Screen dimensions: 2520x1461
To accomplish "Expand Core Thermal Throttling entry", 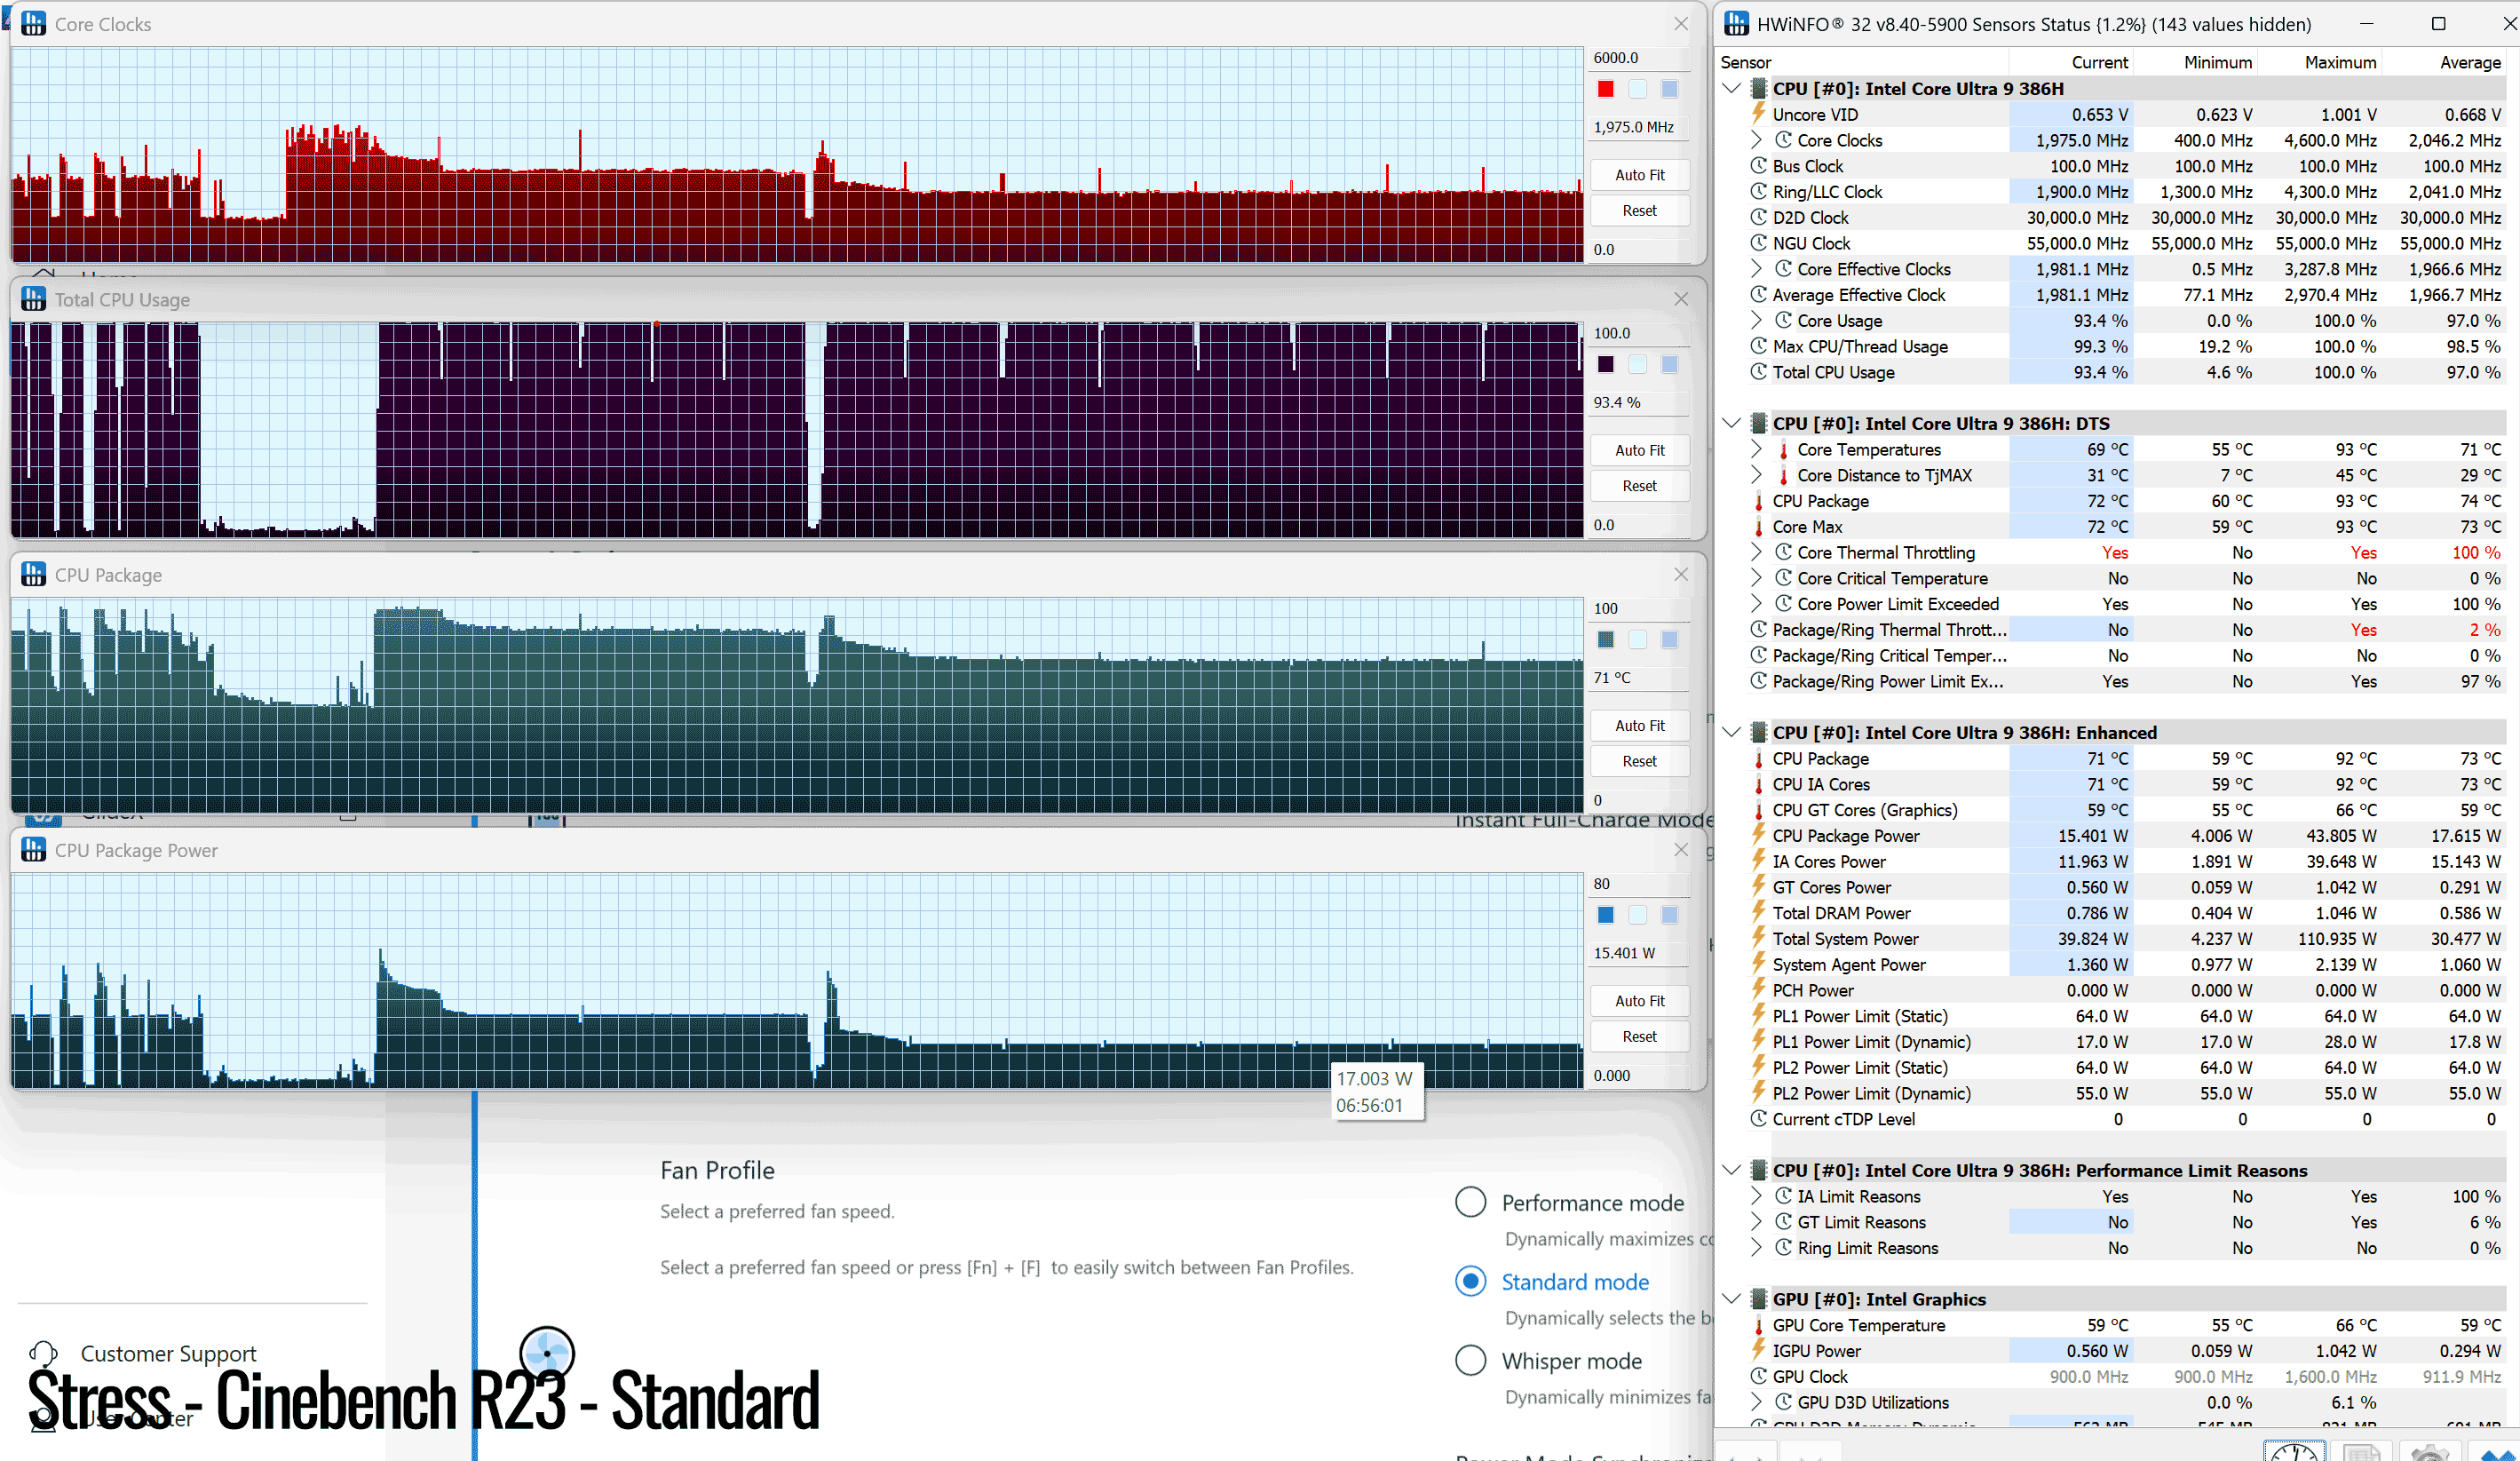I will click(x=1756, y=552).
